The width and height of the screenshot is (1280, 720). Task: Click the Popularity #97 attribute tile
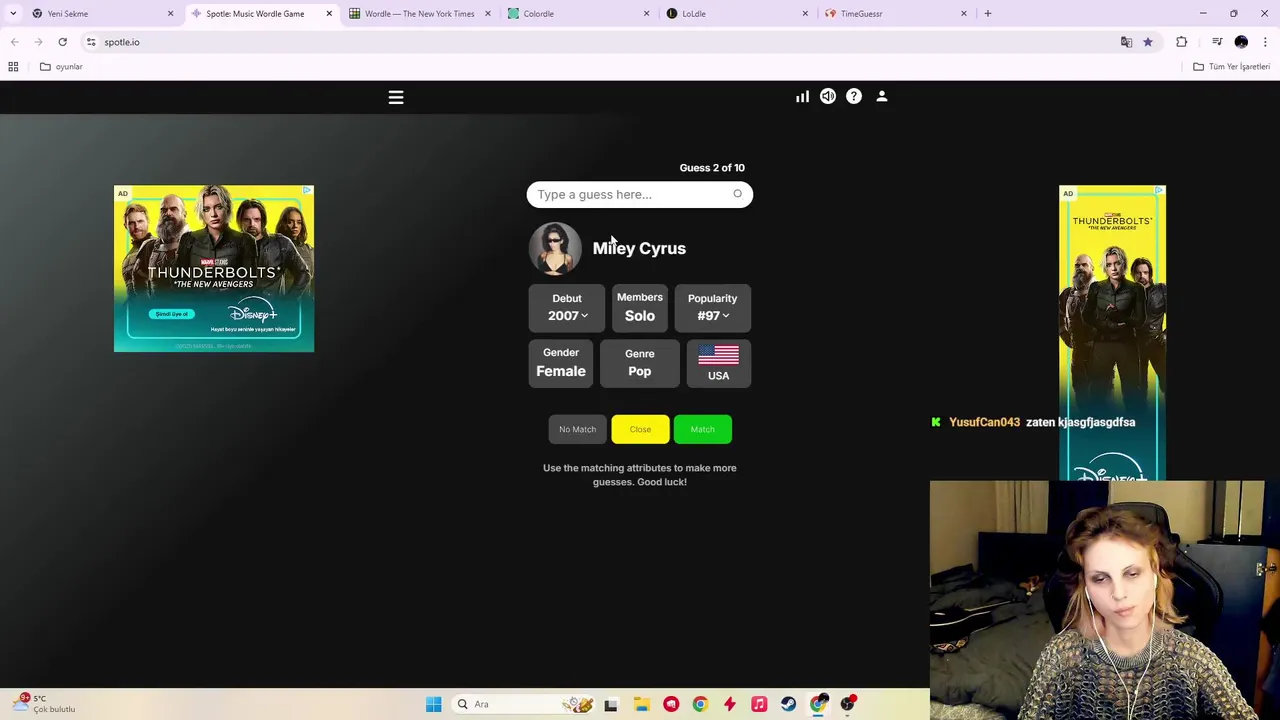pyautogui.click(x=712, y=307)
